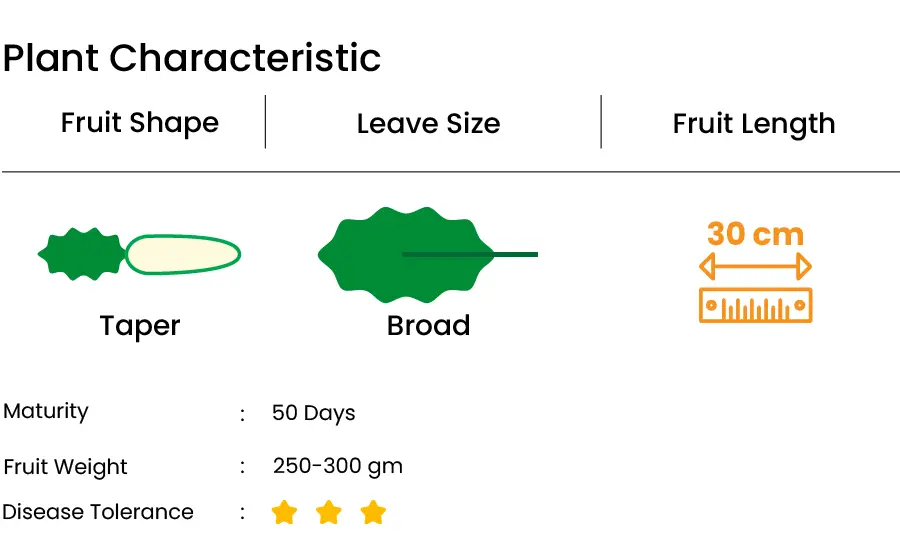Click the Disease Tolerance label
This screenshot has height=548, width=900.
[x=98, y=512]
